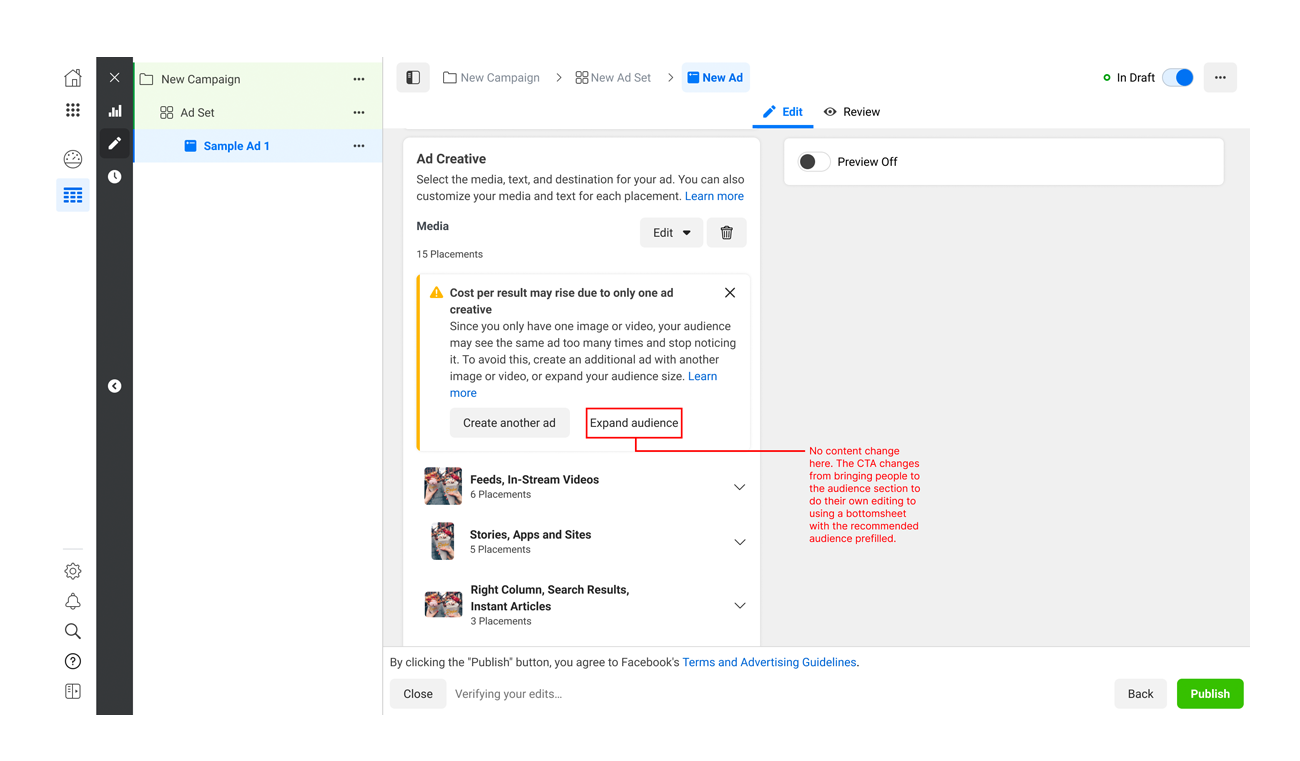Expand Feeds, In-Stream Videos placements
Image resolution: width=1300 pixels, height=761 pixels.
tap(739, 487)
